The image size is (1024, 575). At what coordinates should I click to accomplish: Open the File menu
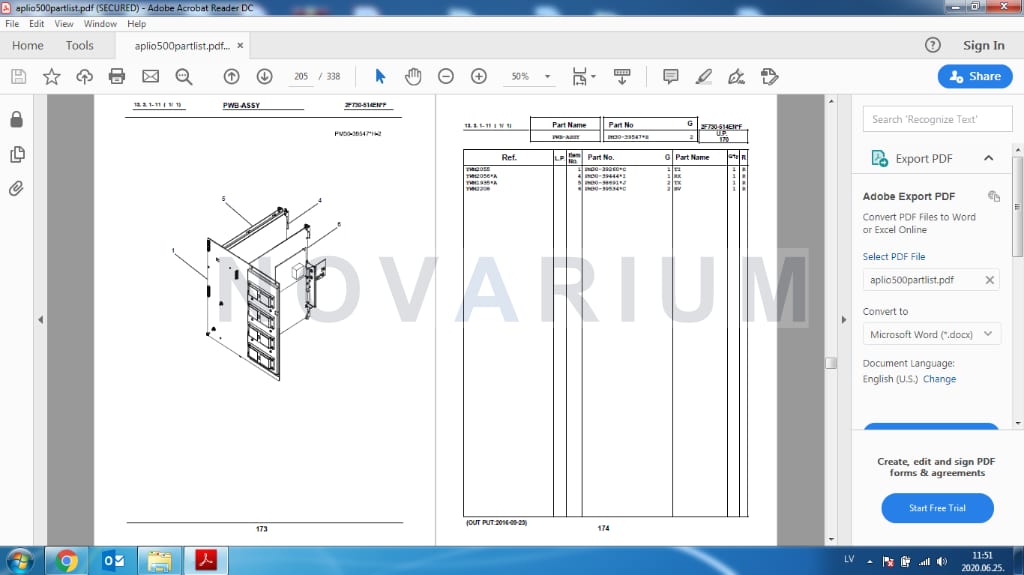tap(12, 24)
